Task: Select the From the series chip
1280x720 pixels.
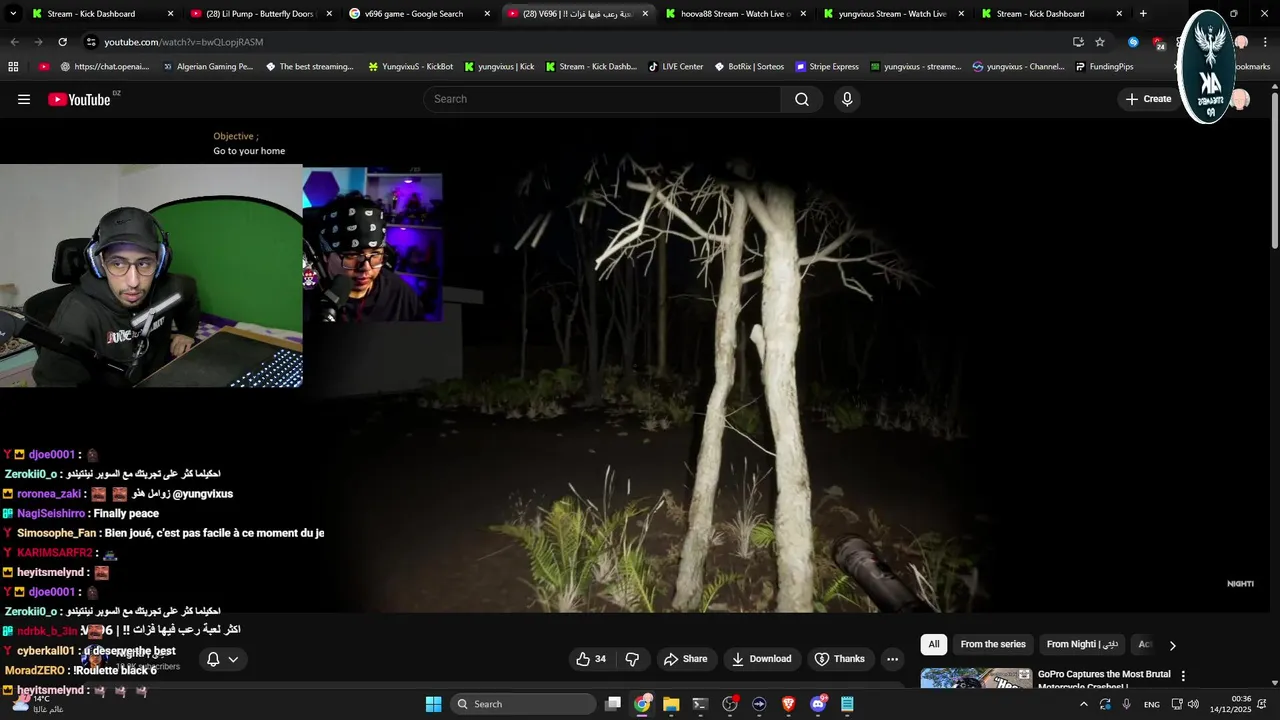Action: (993, 644)
